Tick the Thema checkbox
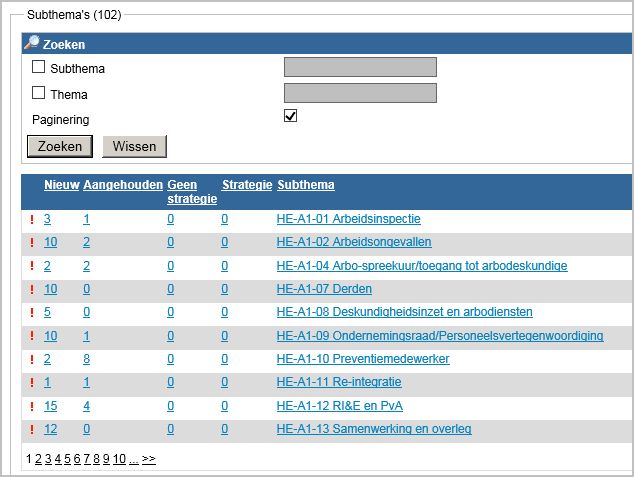This screenshot has height=477, width=634. coord(39,93)
